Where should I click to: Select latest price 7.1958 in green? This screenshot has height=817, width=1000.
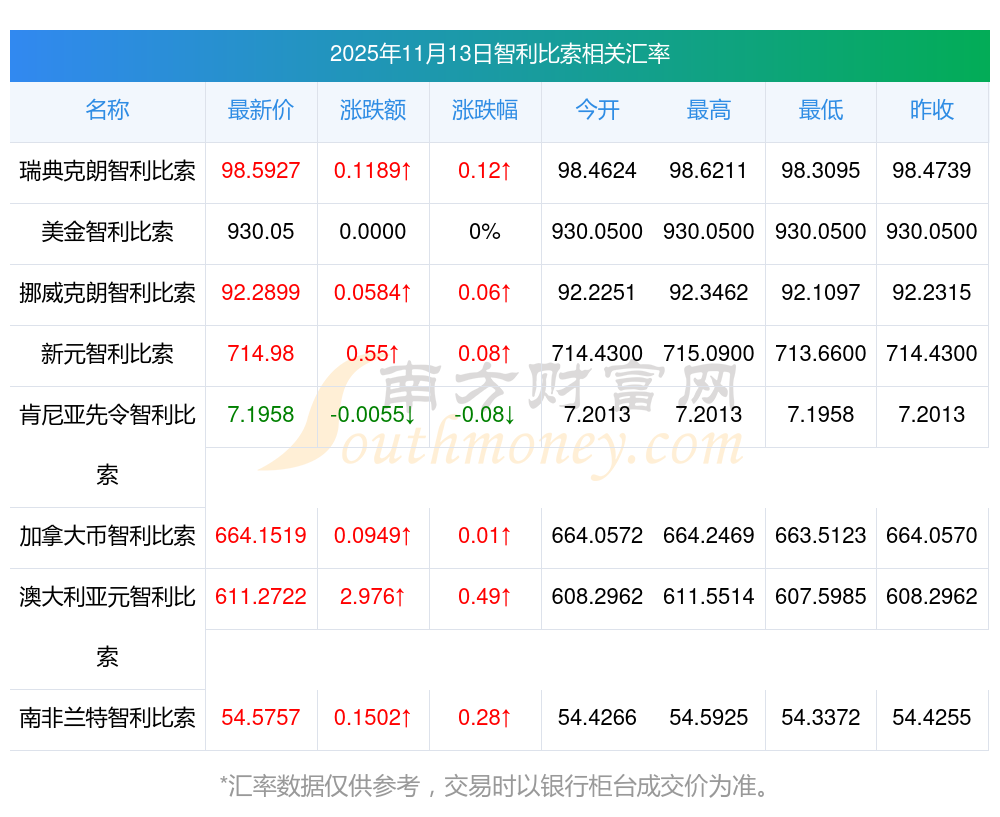pyautogui.click(x=261, y=415)
